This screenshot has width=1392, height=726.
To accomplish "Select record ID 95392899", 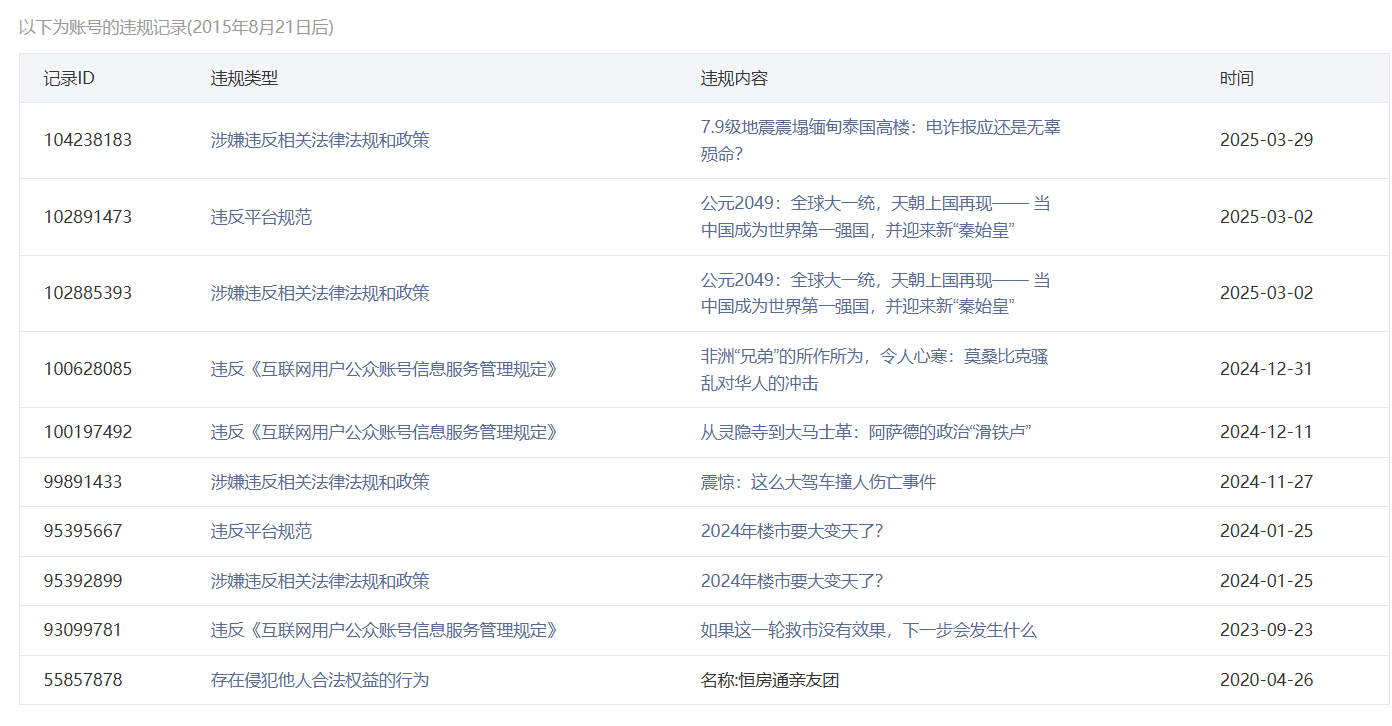I will click(x=83, y=581).
